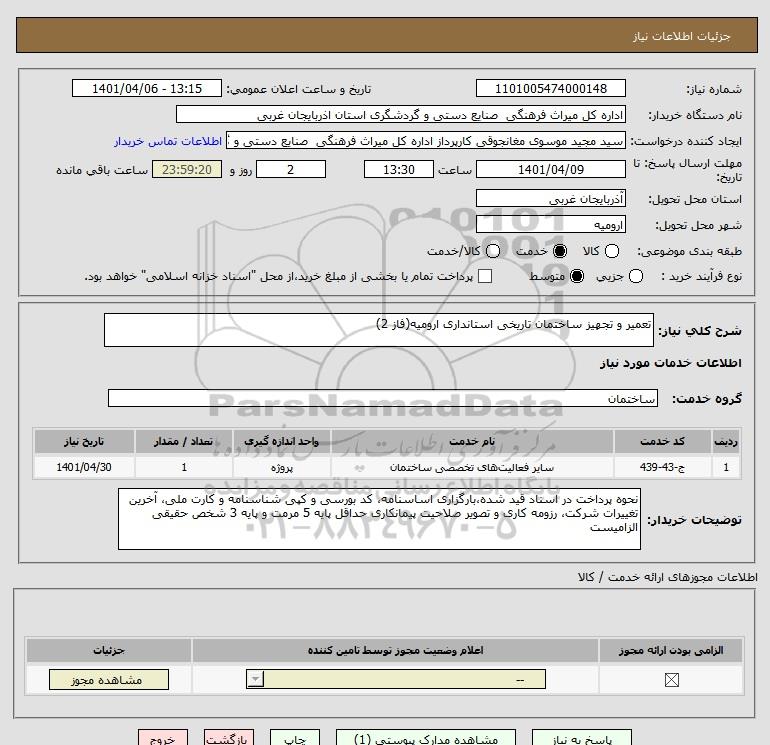The image size is (770, 745).
Task: Click the تاریخ نیاز column header
Action: (x=84, y=441)
